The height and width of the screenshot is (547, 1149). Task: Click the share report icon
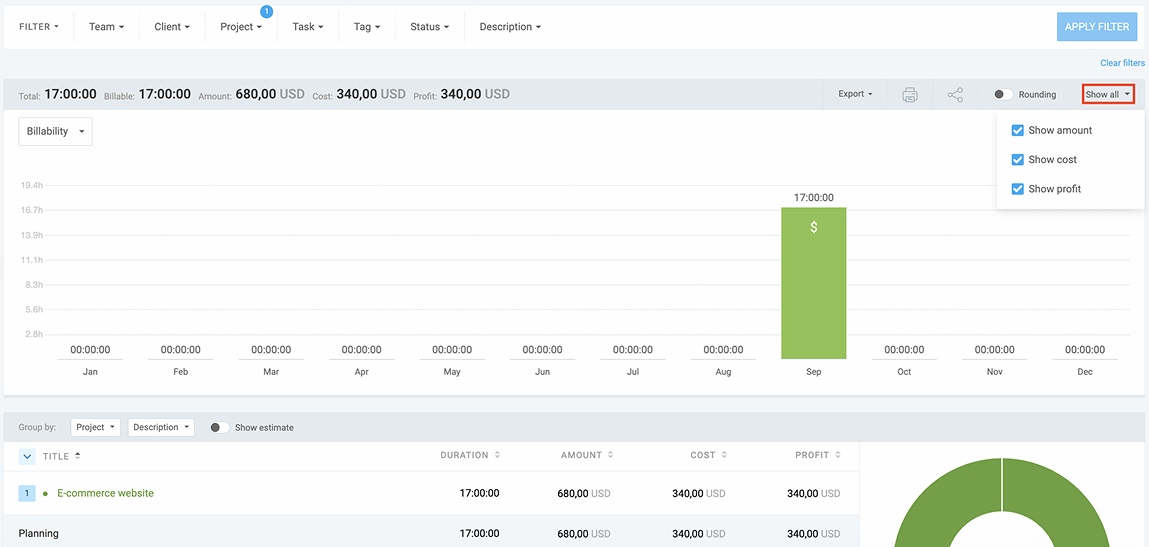click(x=955, y=95)
